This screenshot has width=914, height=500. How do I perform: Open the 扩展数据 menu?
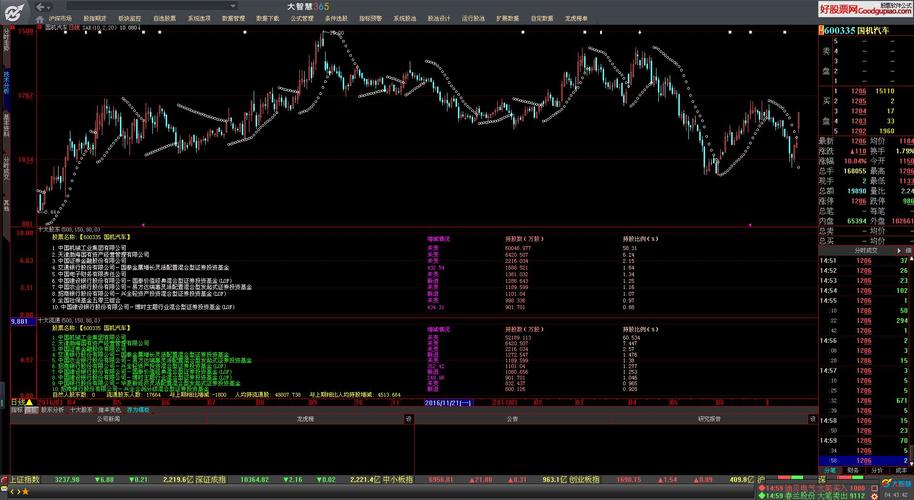[508, 19]
